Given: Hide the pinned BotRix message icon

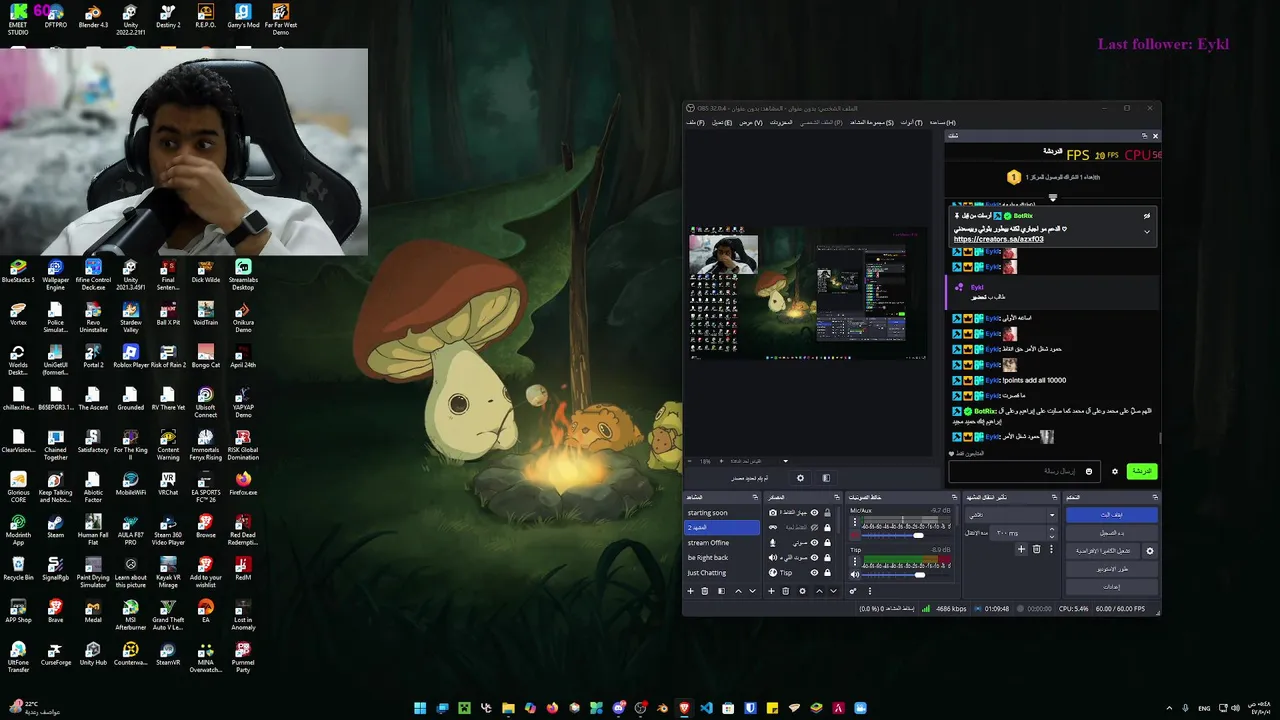Looking at the screenshot, I should (x=1147, y=216).
